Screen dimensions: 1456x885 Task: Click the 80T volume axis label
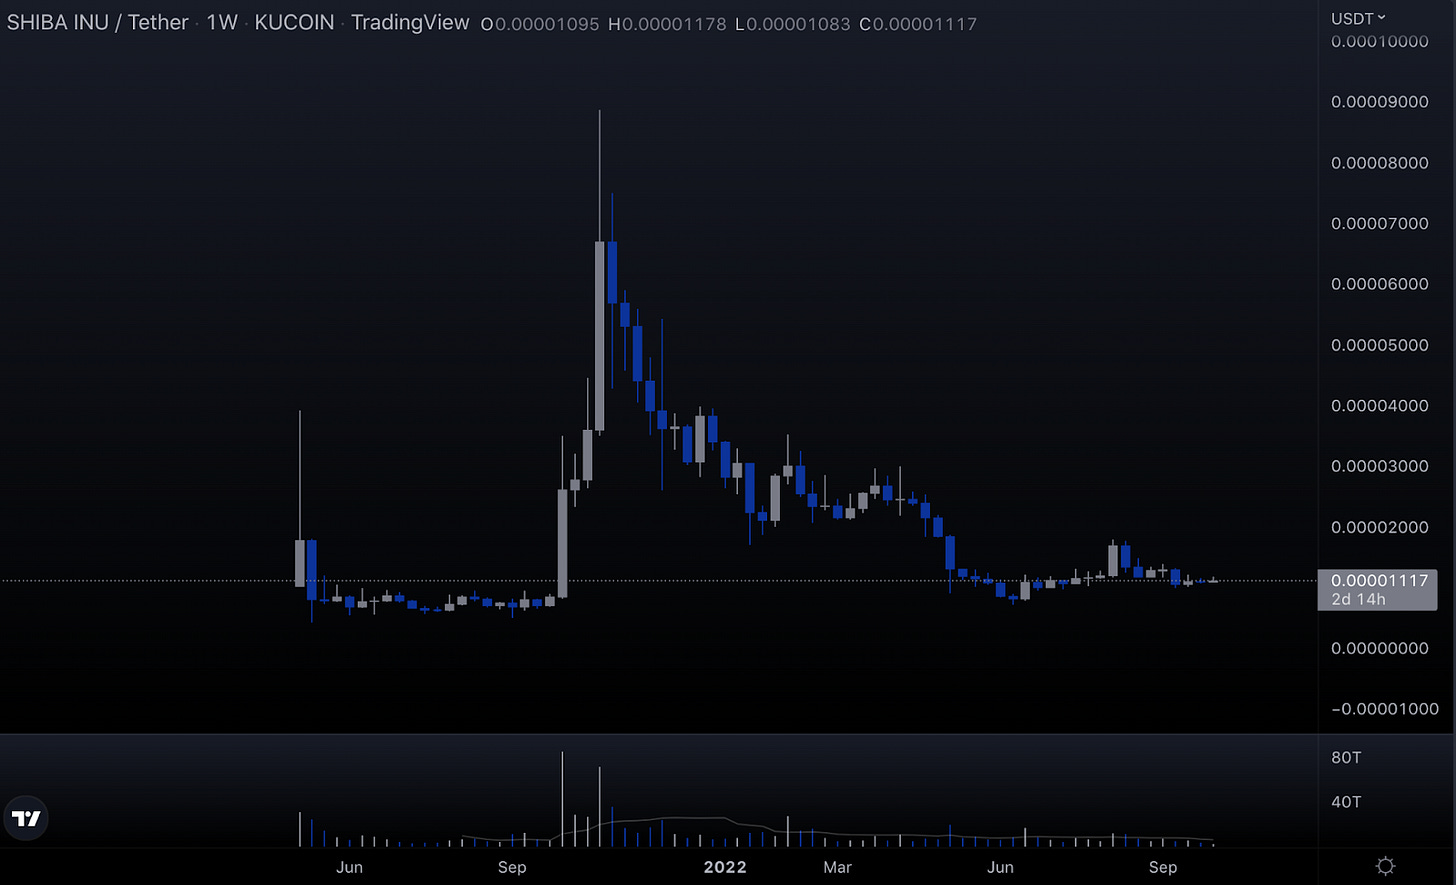click(1347, 758)
